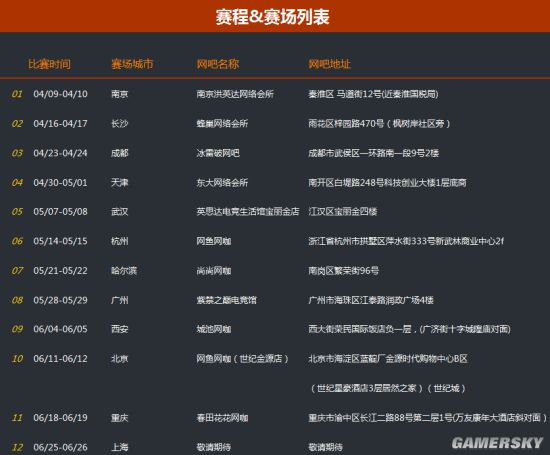
Task: Click the address 北京市海淀区蓝靛厂金源时代购物中心B区
Action: 388,359
